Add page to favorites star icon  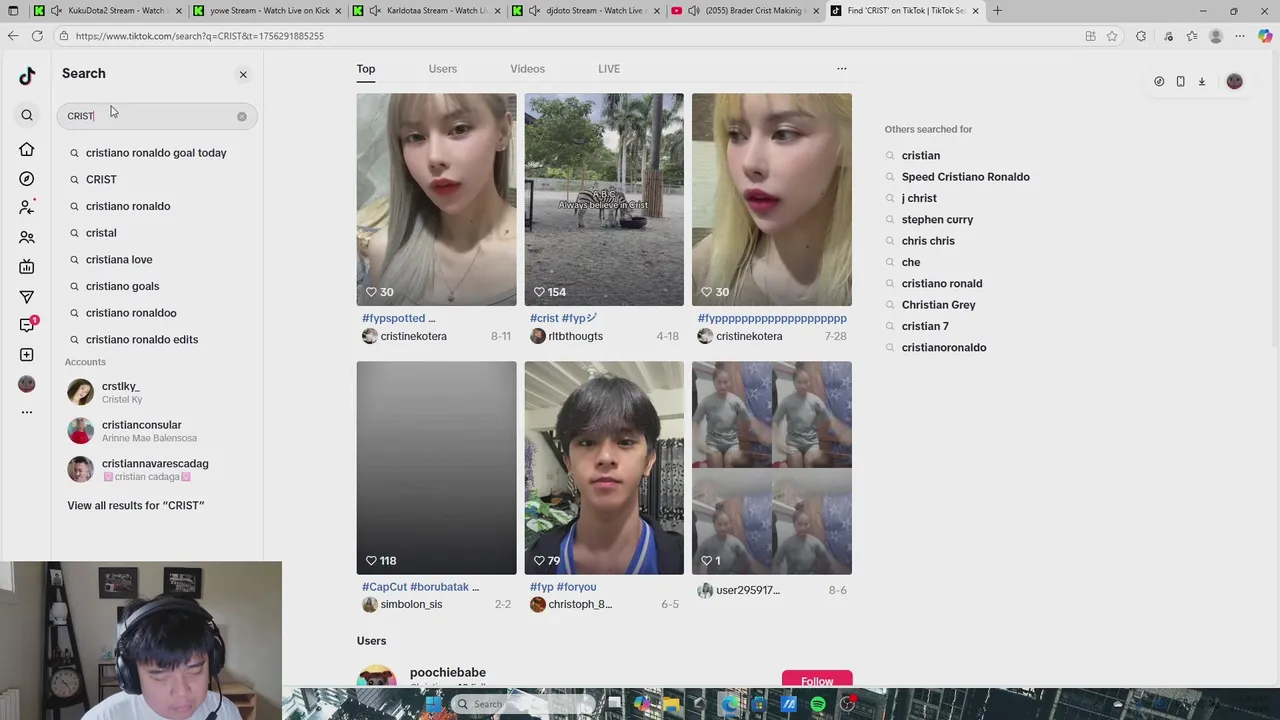1112,36
